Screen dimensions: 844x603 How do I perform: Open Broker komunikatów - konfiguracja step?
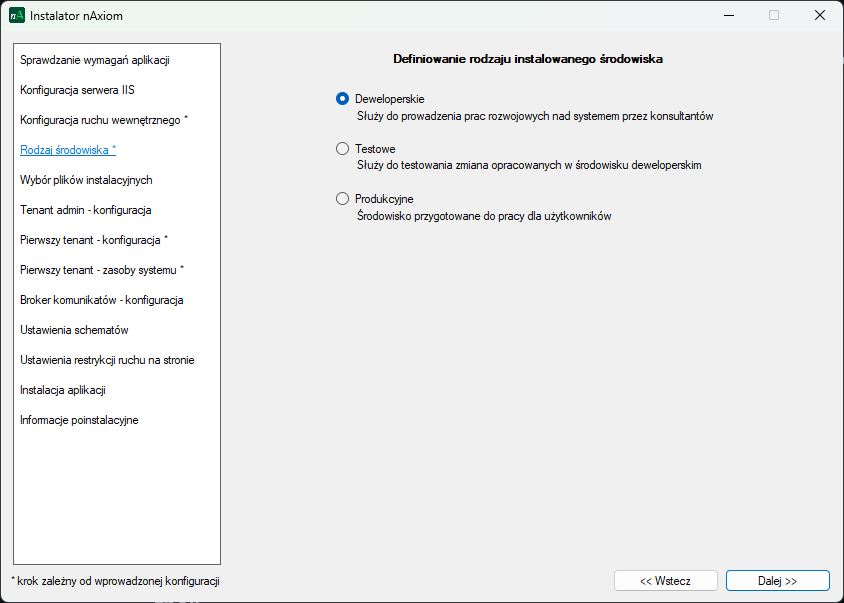101,300
